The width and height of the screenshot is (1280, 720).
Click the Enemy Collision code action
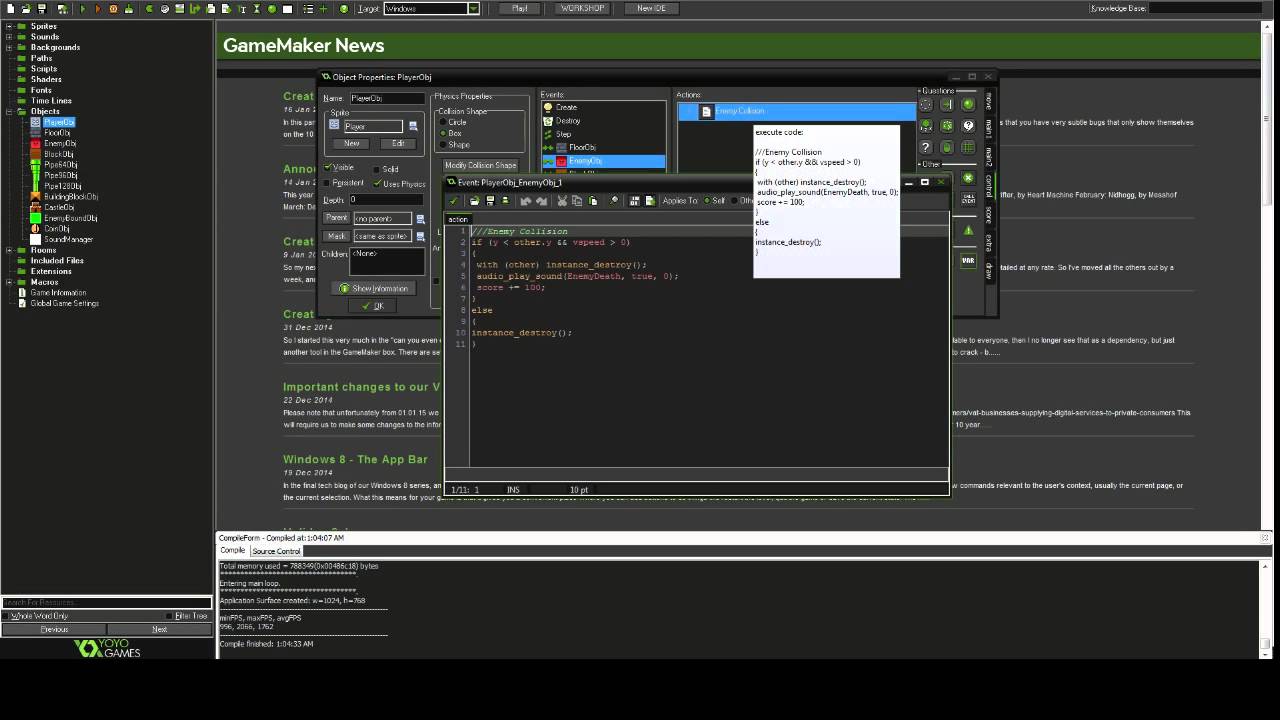click(x=796, y=111)
